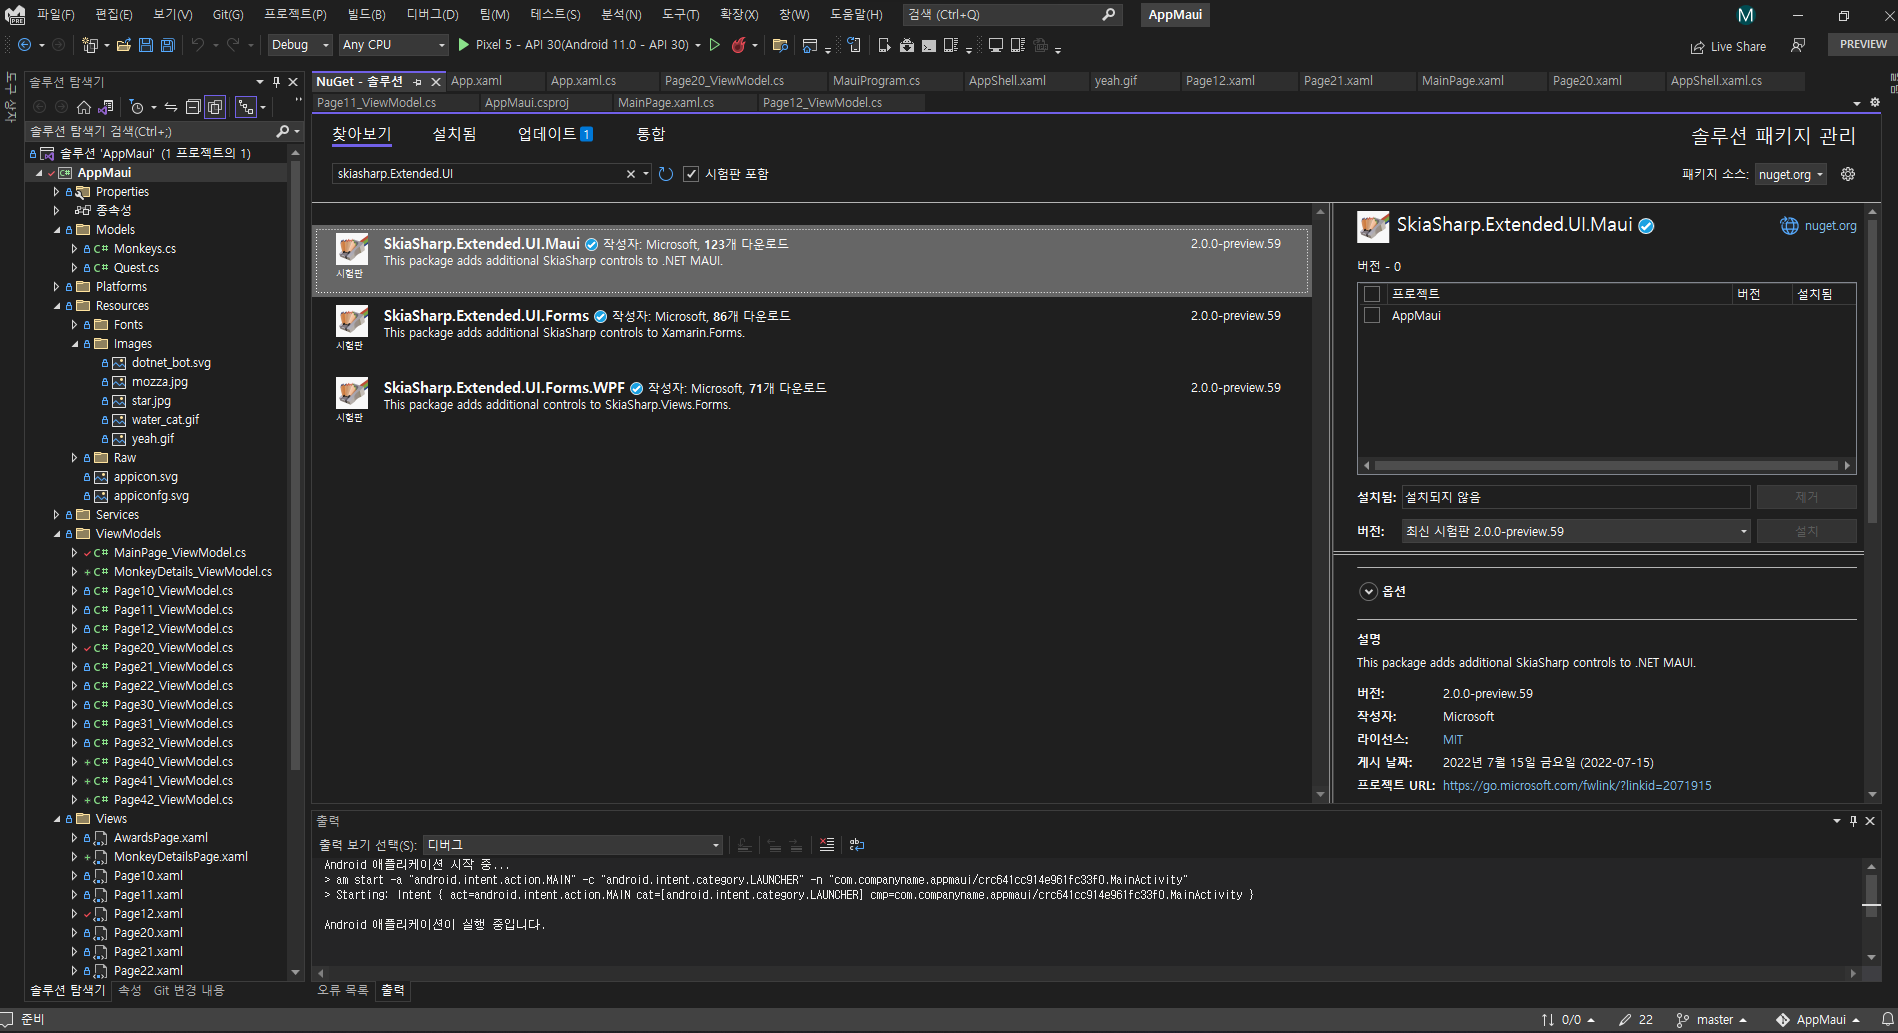Viewport: 1898px width, 1033px height.
Task: Click the Clear All output icon
Action: 827,845
